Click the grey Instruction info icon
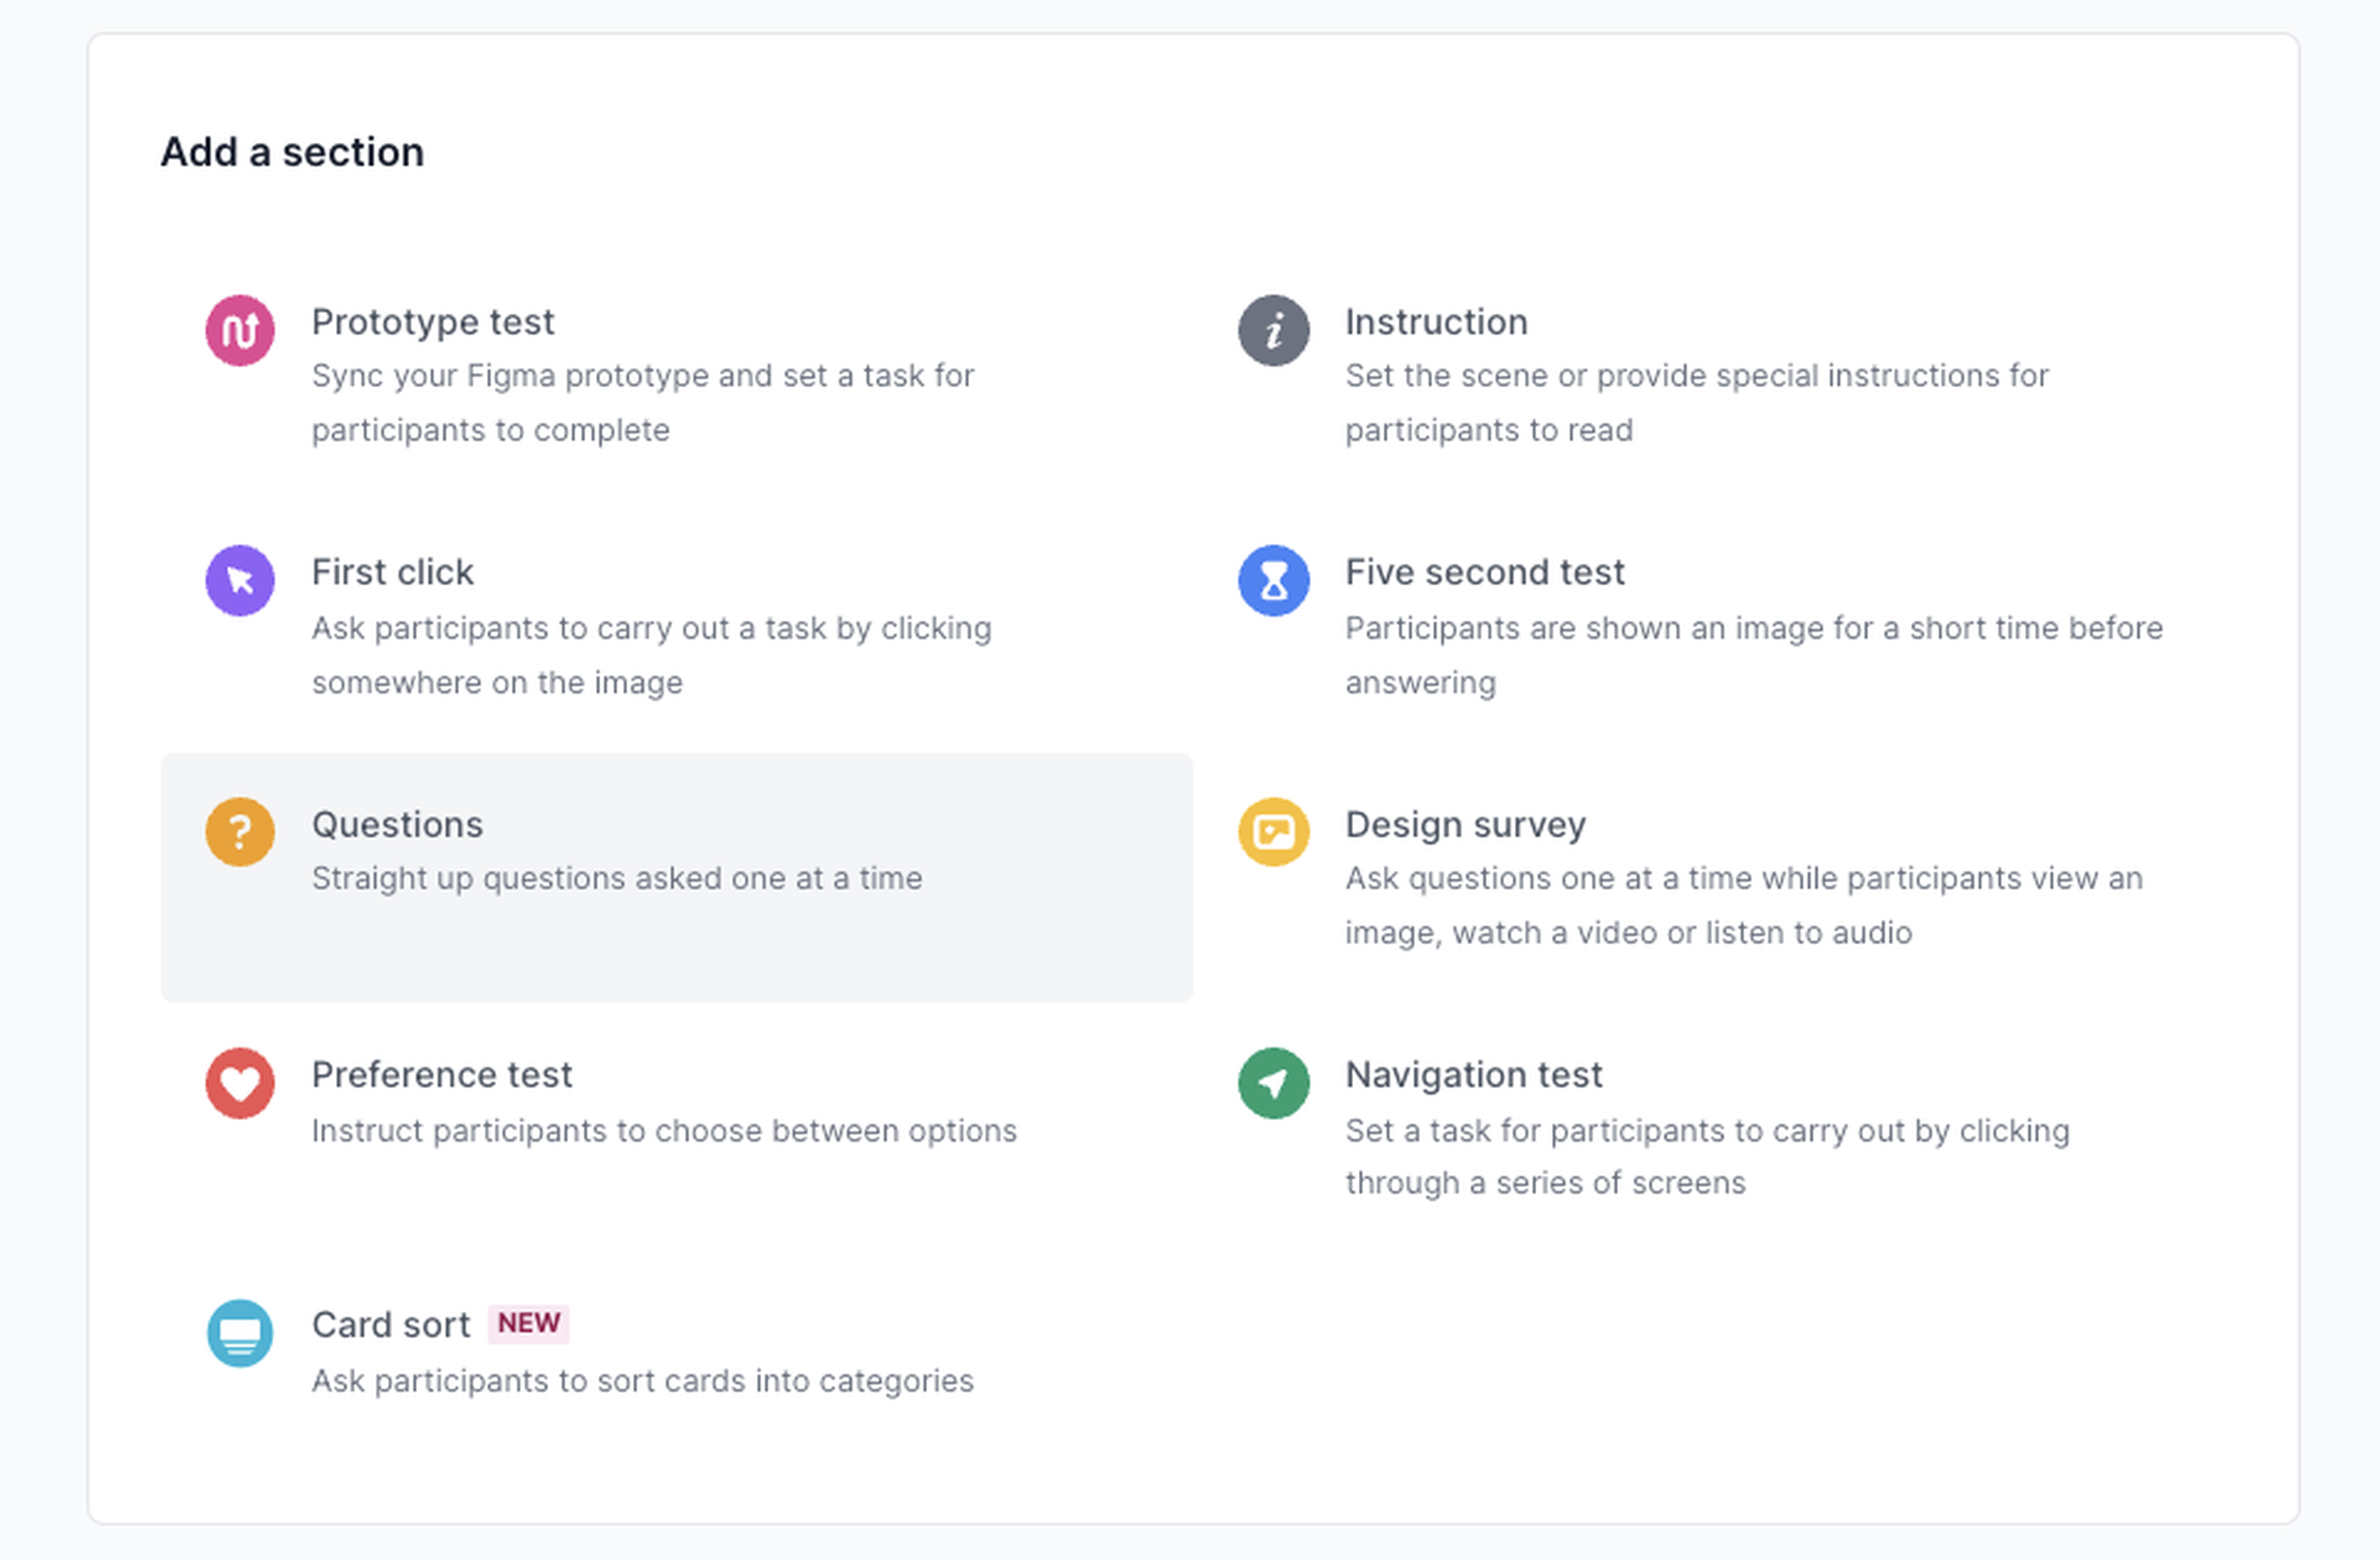2380x1560 pixels. click(x=1273, y=331)
